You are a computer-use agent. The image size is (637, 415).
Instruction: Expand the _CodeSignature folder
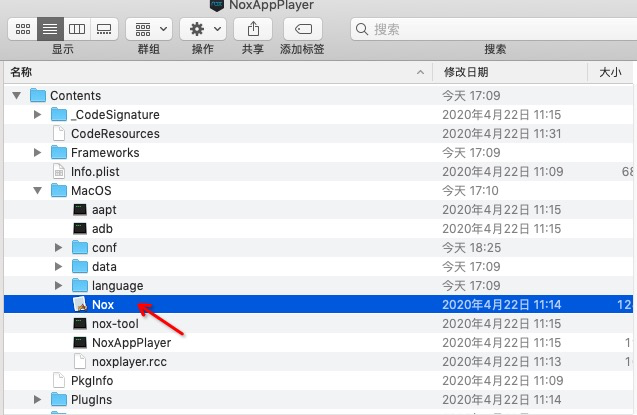[37, 115]
